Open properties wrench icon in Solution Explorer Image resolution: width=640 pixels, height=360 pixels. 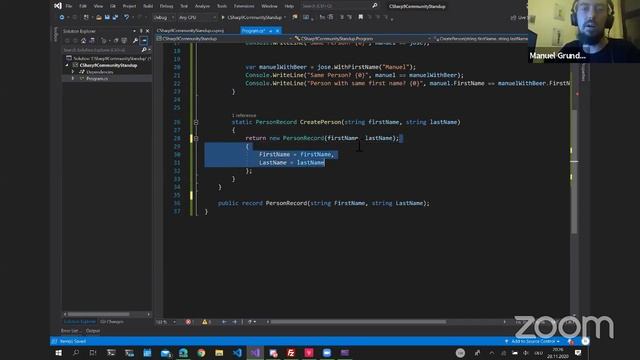[135, 40]
